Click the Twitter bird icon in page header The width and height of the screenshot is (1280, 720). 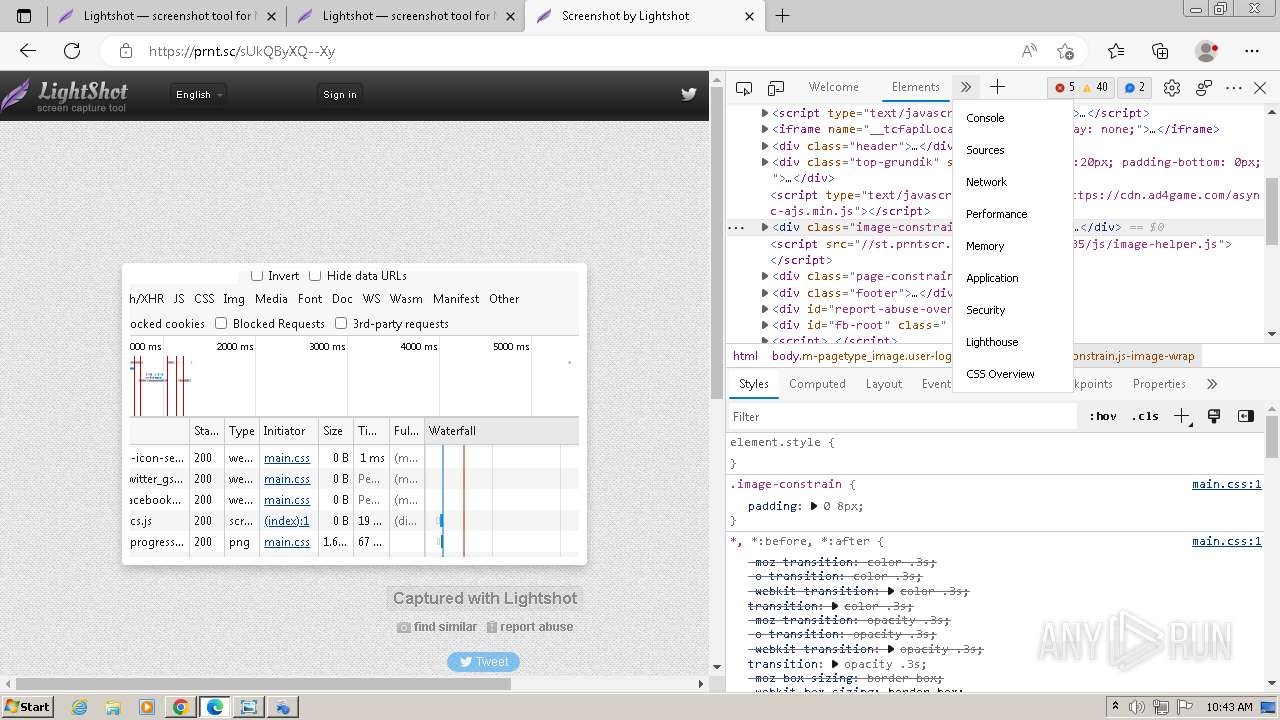click(688, 94)
